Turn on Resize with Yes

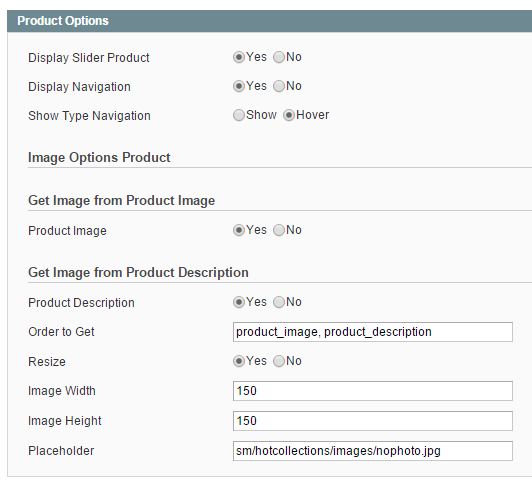pyautogui.click(x=239, y=361)
